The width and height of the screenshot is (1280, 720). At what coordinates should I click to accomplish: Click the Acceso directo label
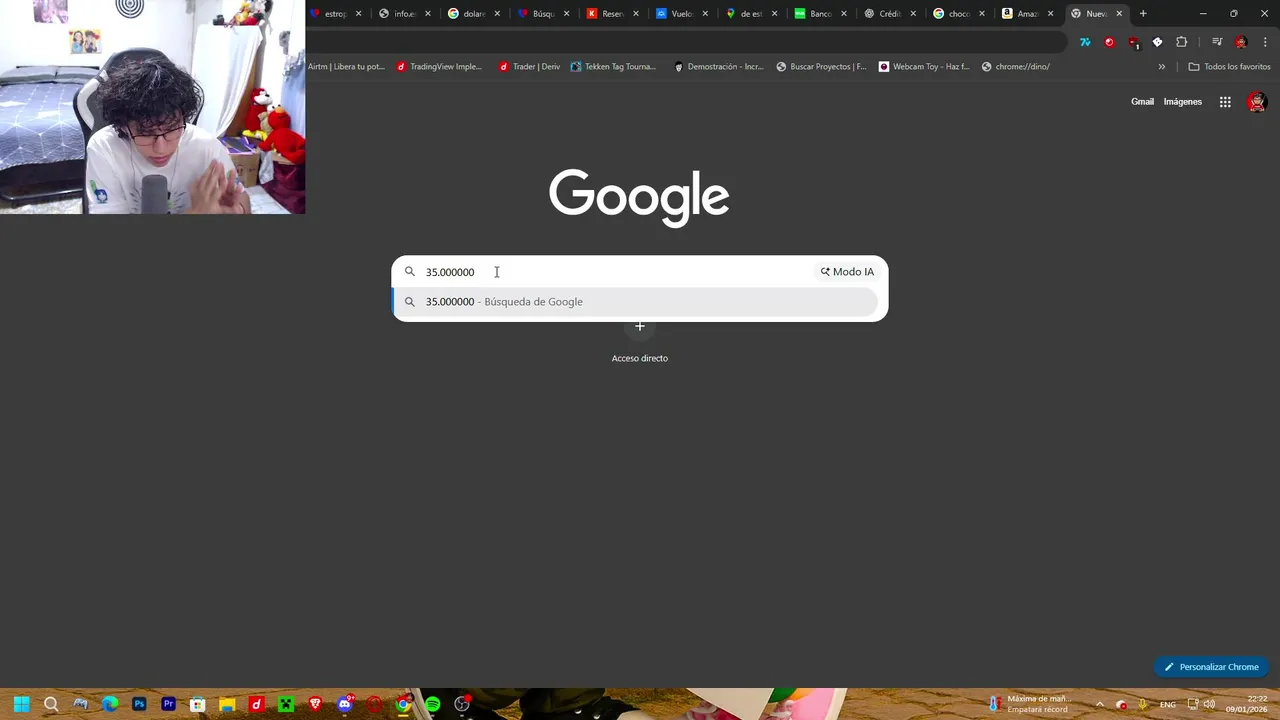[640, 358]
